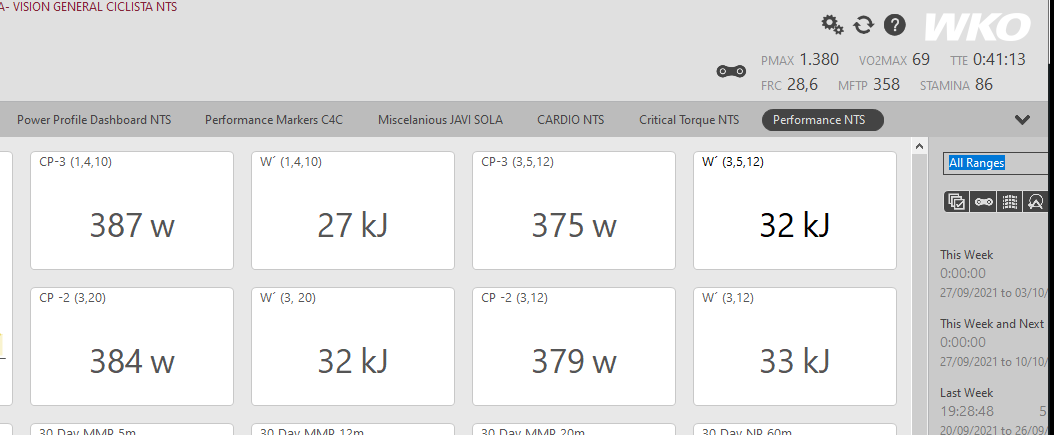The height and width of the screenshot is (435, 1054).
Task: Switch to Performance Markers C4C tab
Action: [x=274, y=120]
